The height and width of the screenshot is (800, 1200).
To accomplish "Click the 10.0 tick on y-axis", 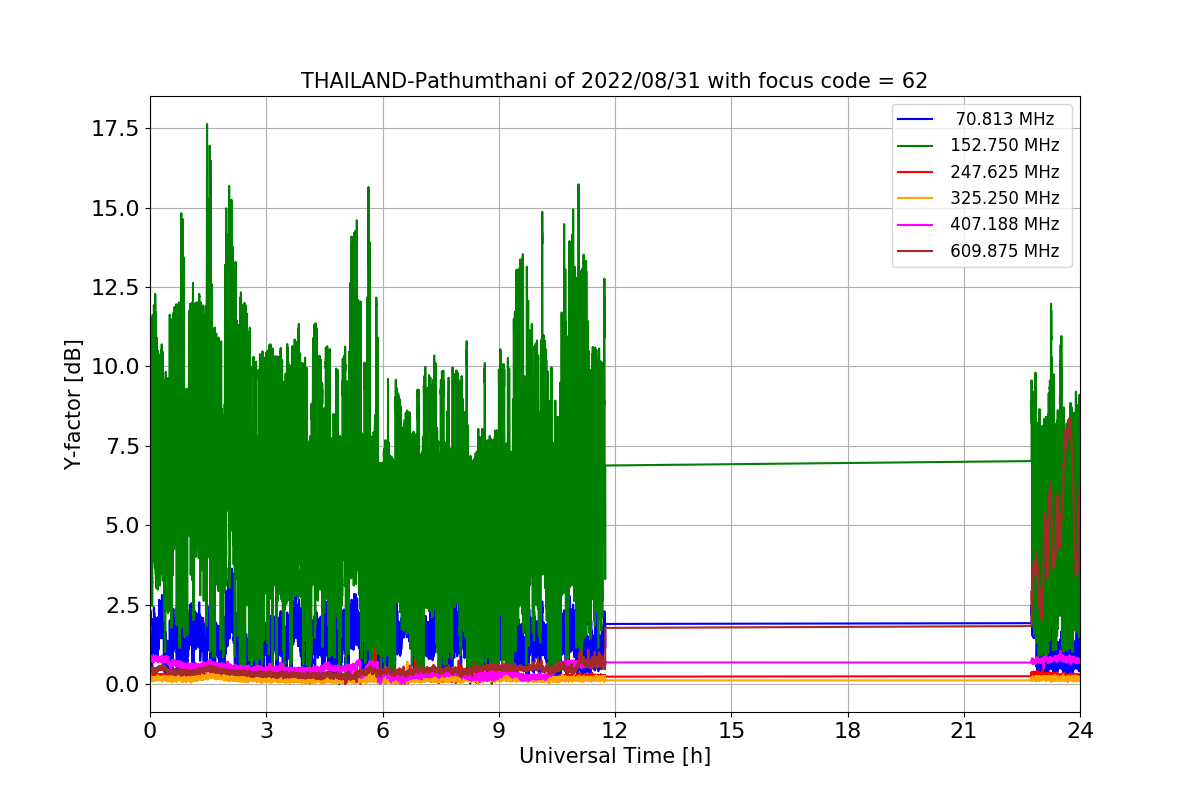I will pos(117,366).
